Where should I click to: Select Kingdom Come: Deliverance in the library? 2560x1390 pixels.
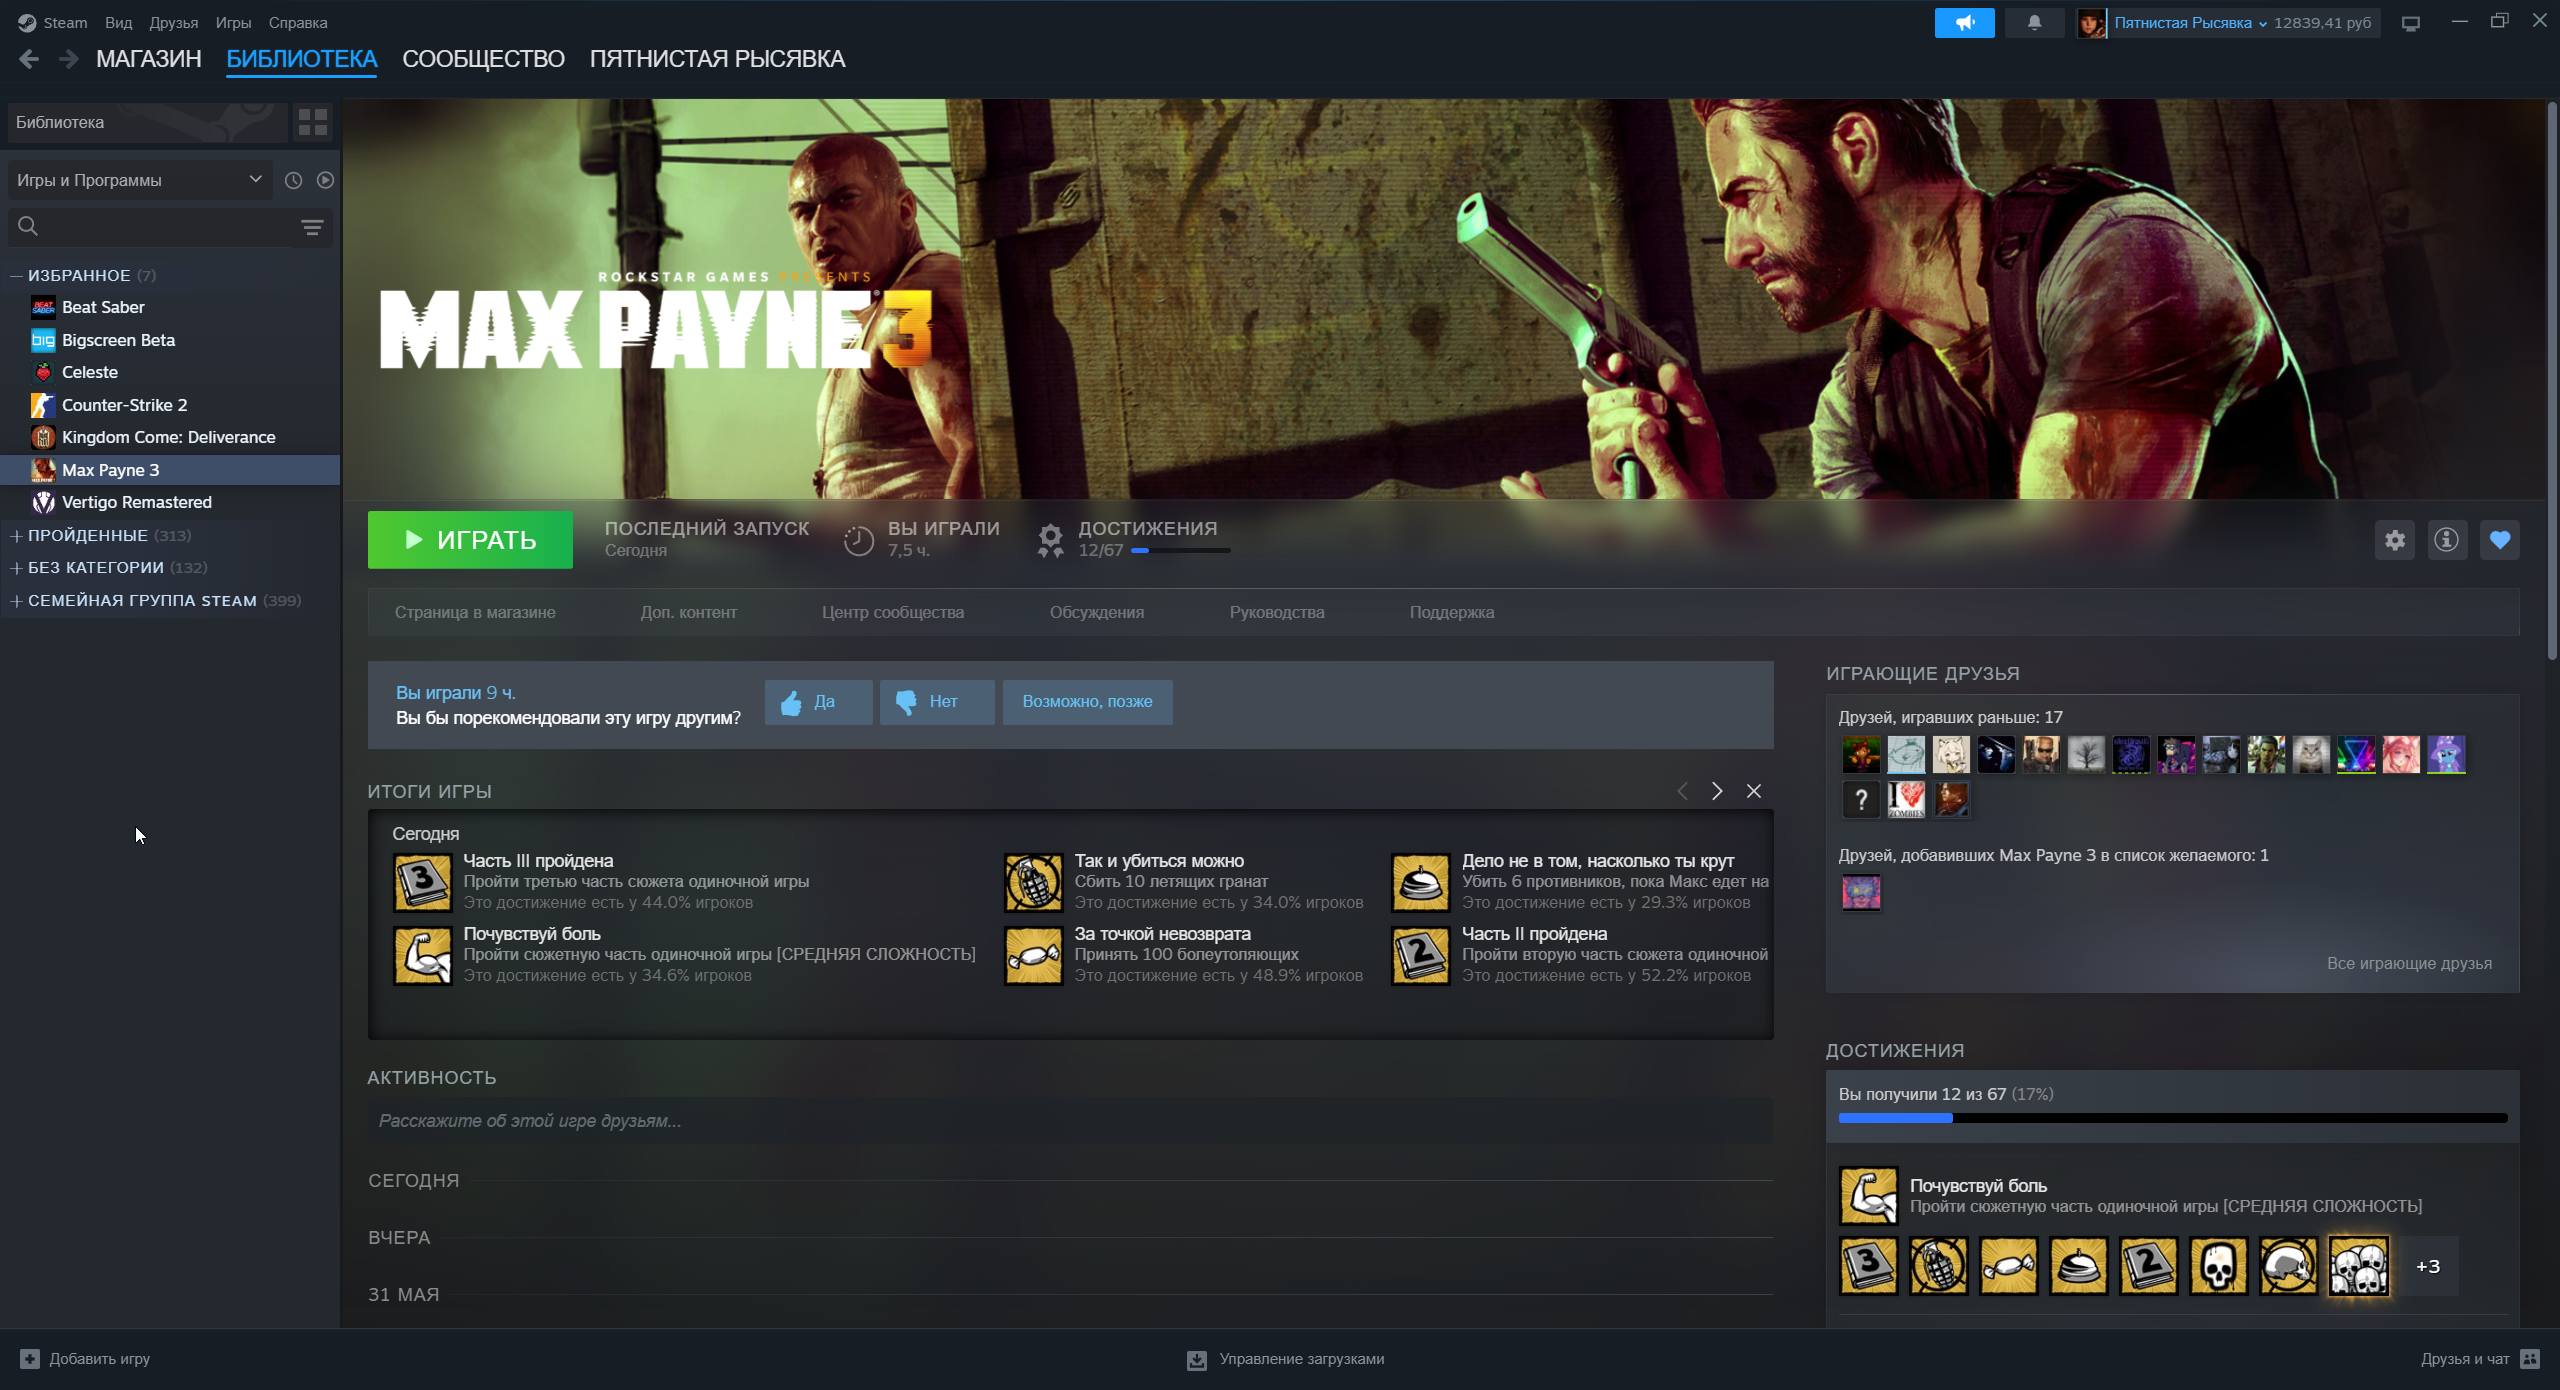170,437
